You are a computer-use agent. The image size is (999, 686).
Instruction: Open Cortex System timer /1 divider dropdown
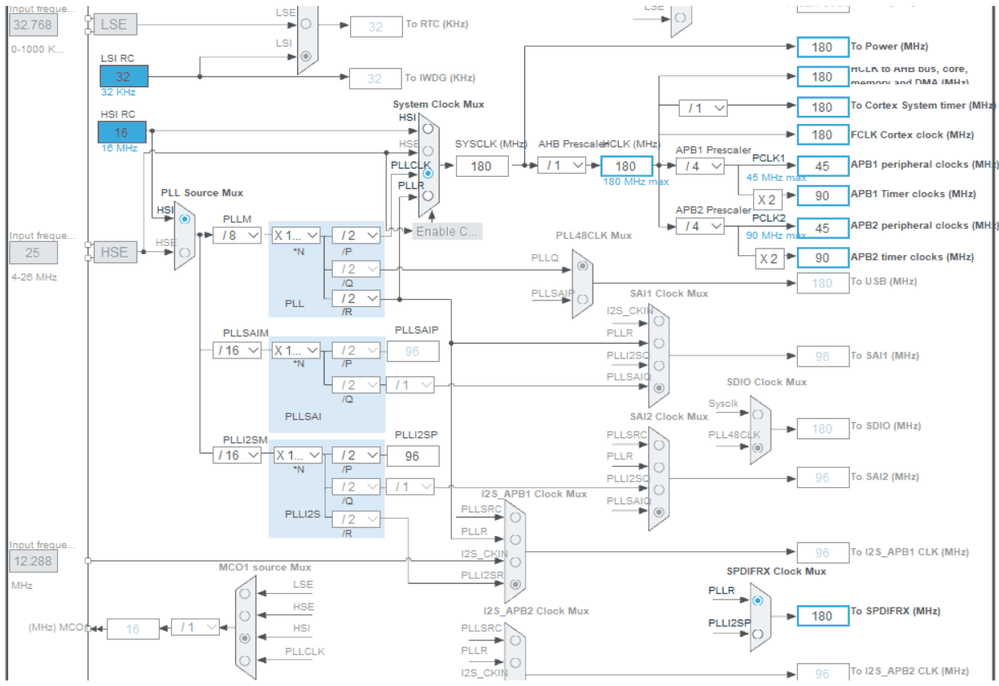coord(703,108)
